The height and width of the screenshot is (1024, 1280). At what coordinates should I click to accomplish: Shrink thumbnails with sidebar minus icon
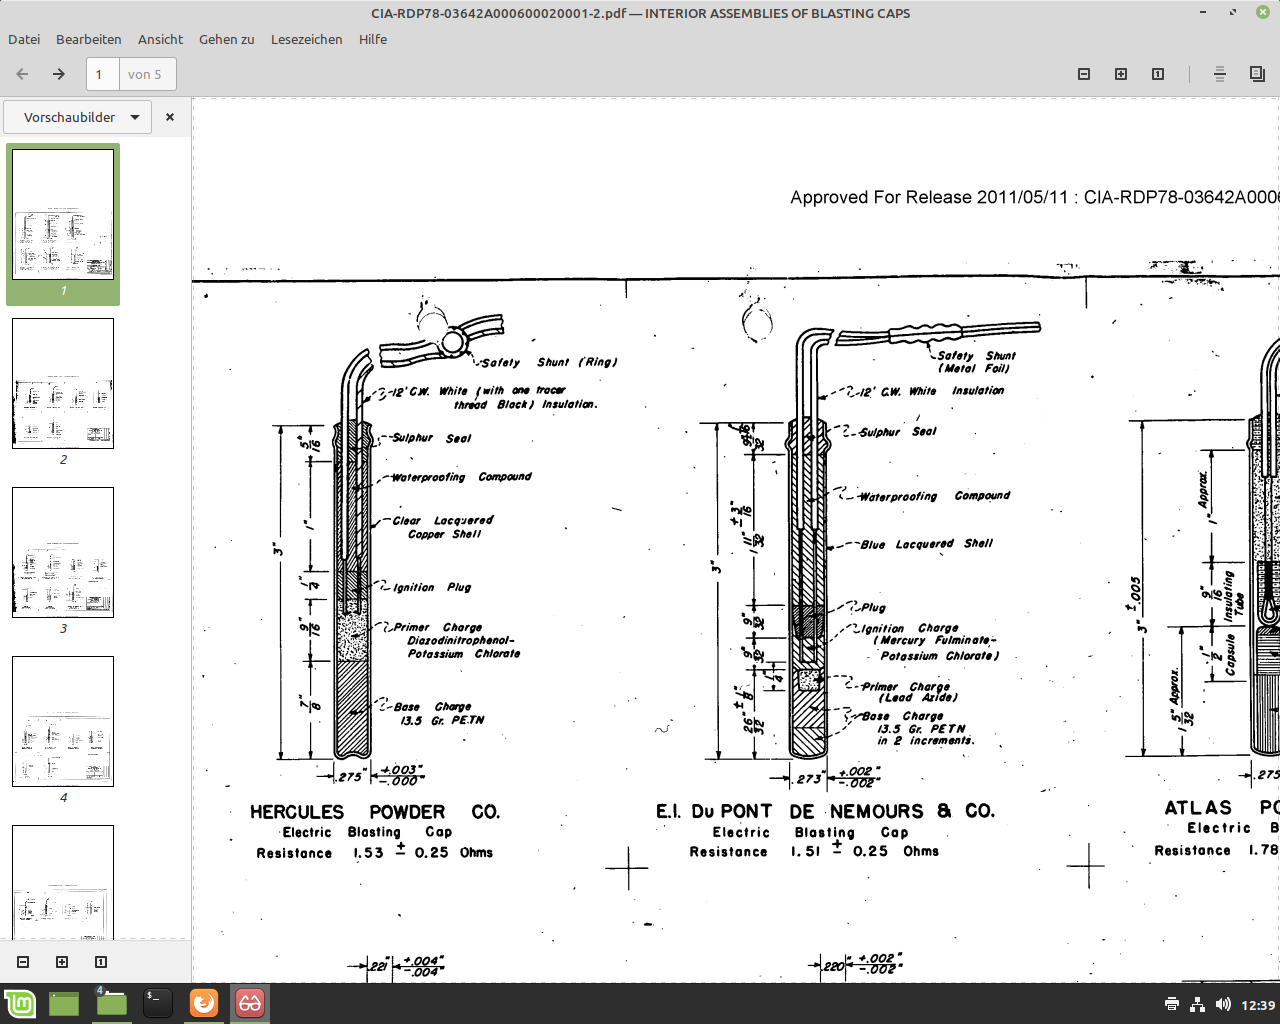point(23,962)
